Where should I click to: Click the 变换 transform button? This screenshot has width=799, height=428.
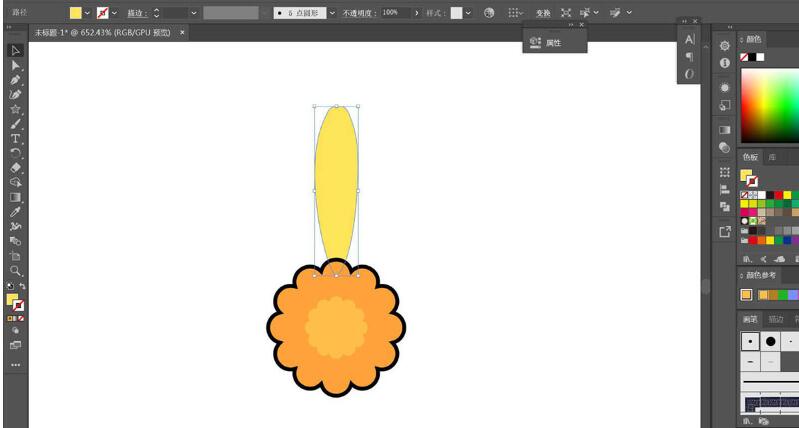542,13
